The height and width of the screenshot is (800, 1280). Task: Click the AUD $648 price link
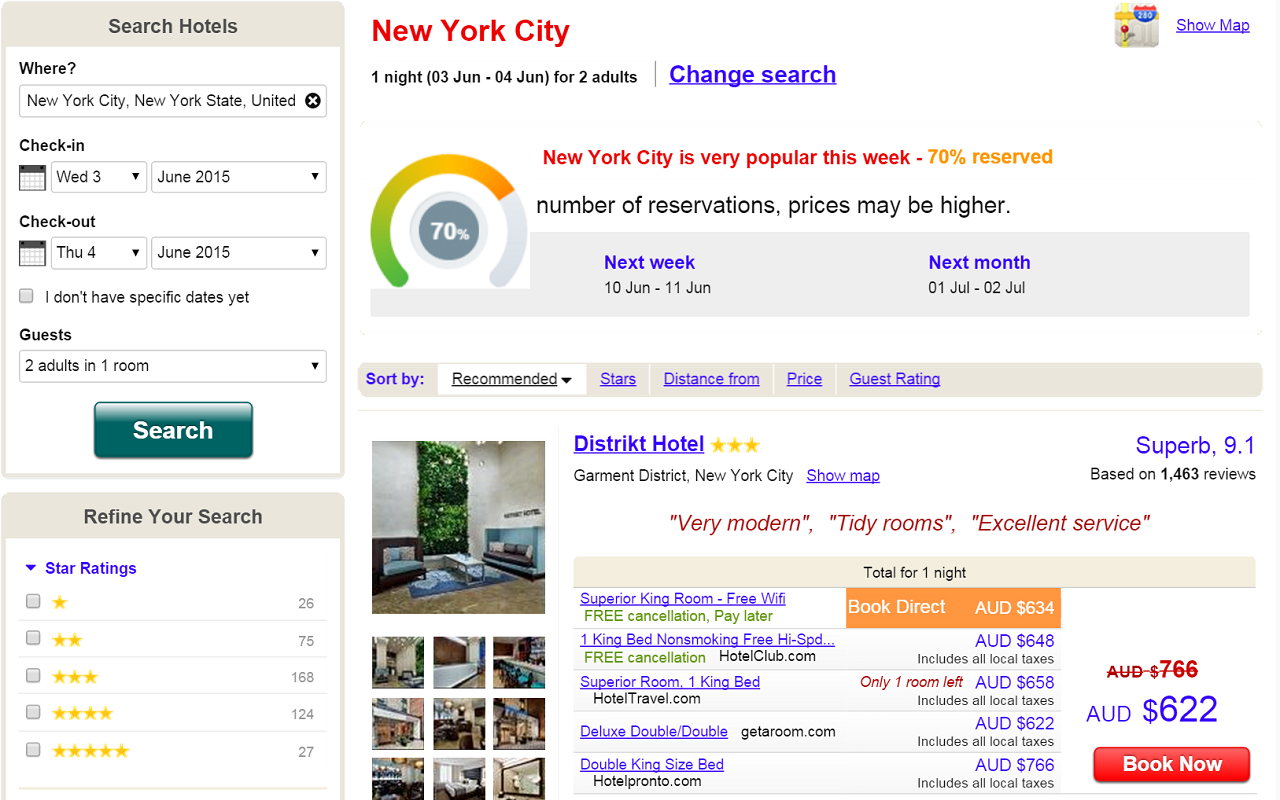(x=1014, y=641)
